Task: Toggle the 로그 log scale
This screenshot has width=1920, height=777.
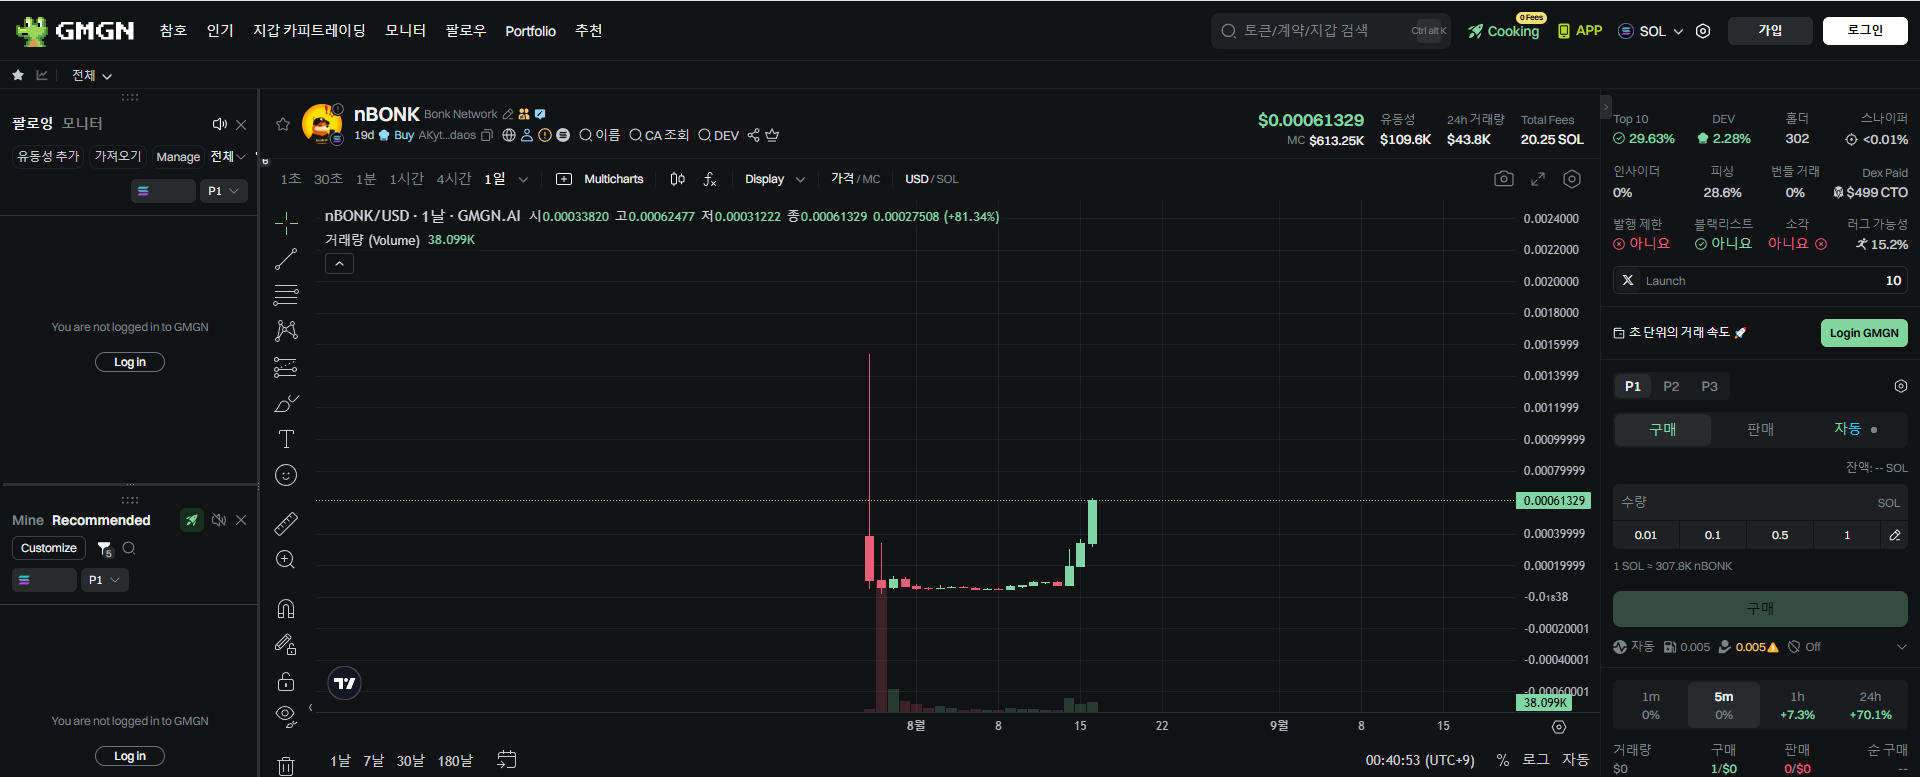Action: pos(1536,760)
